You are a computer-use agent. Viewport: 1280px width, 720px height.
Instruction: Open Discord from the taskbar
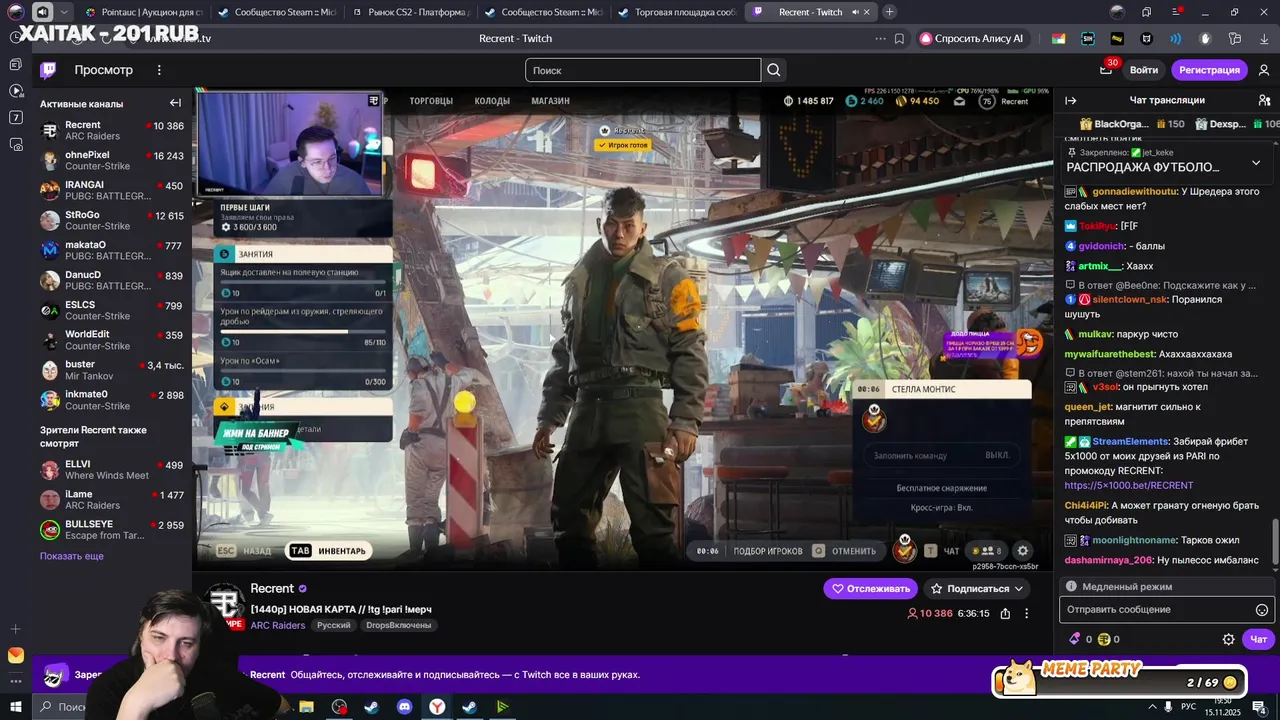(x=404, y=707)
